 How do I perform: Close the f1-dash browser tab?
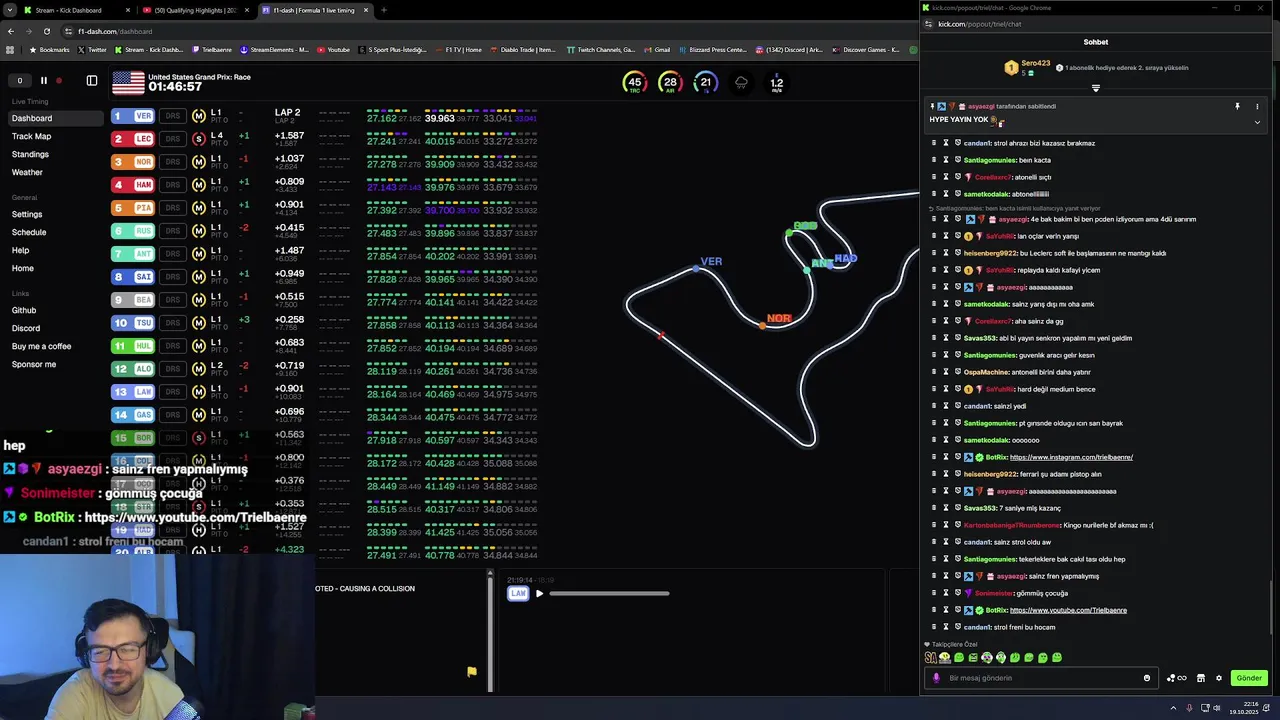(x=366, y=10)
